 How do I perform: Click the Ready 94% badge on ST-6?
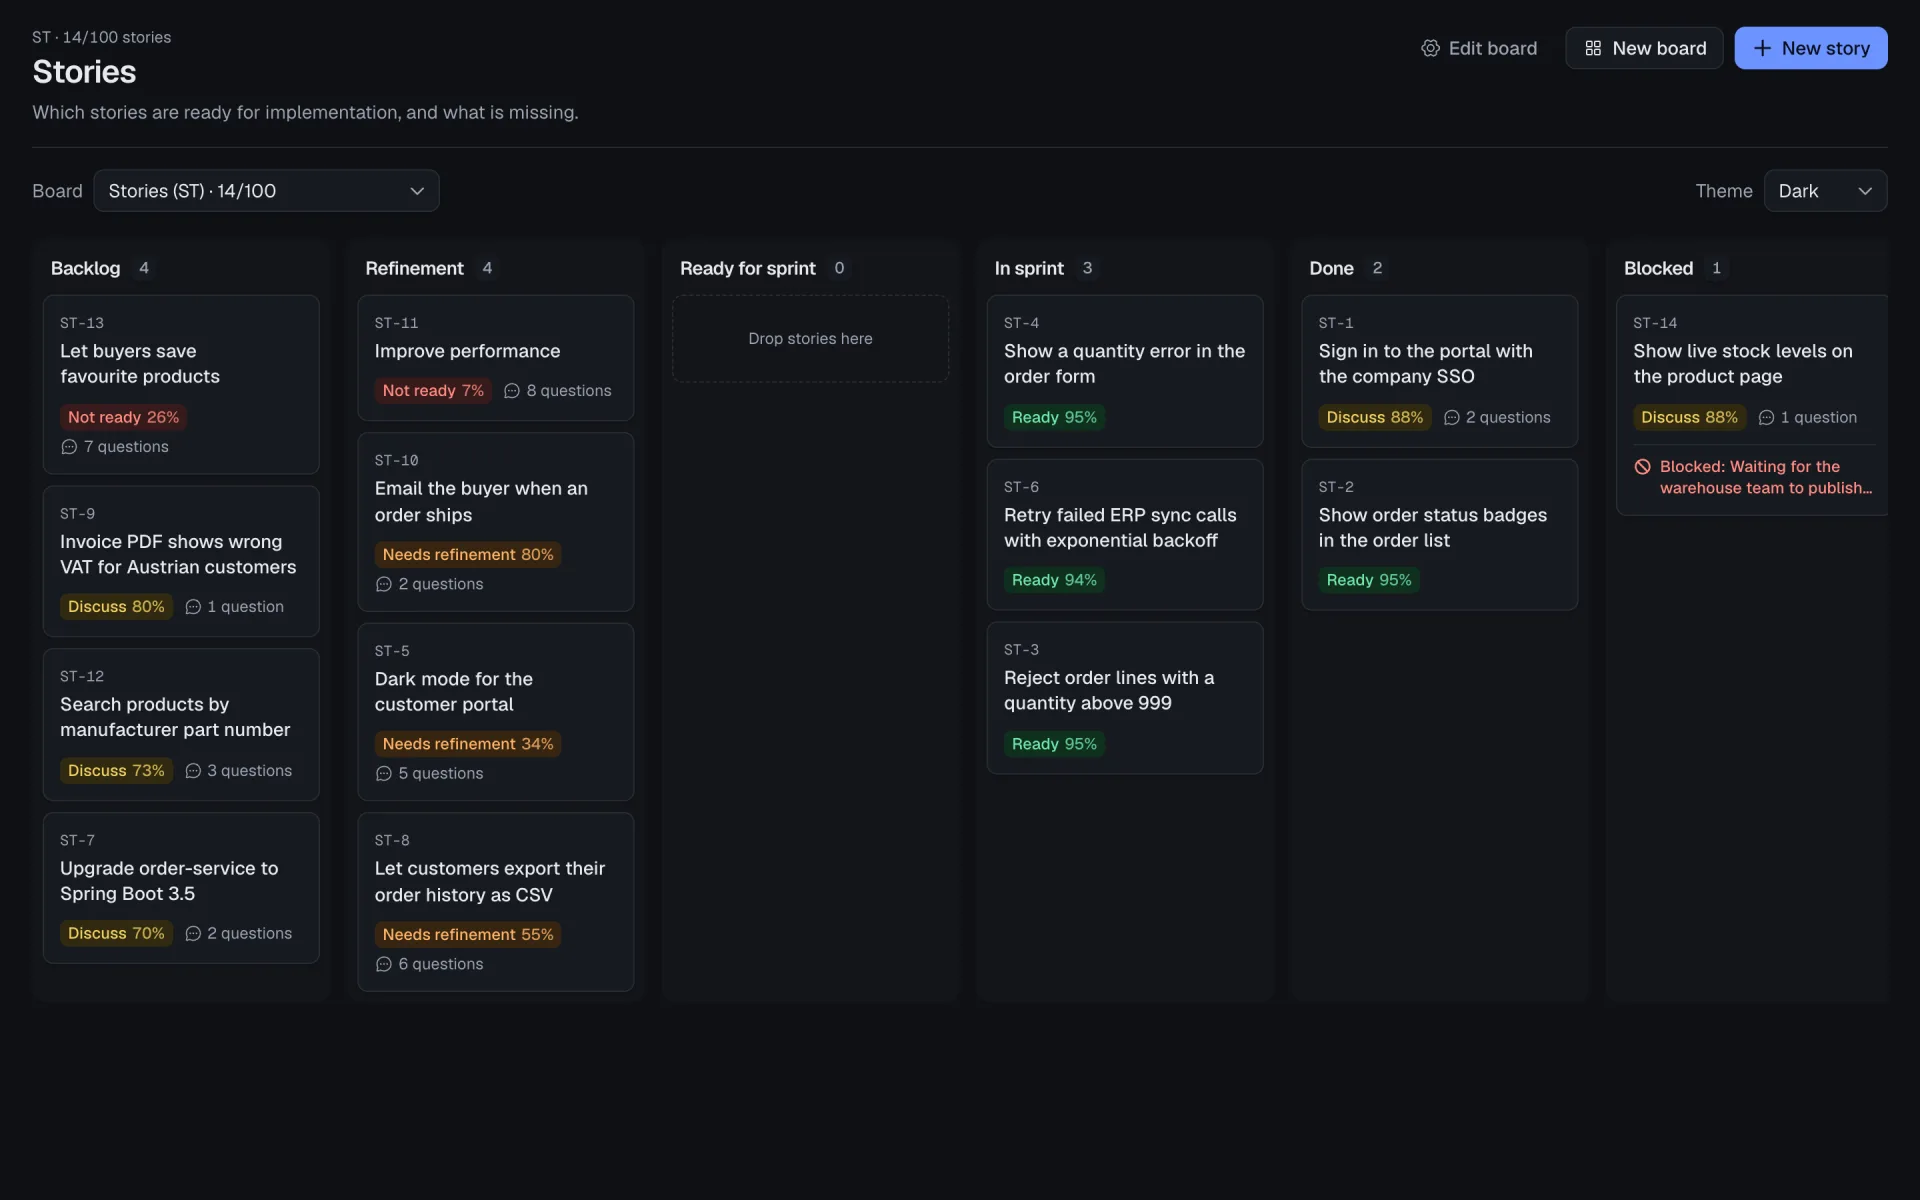[1054, 580]
